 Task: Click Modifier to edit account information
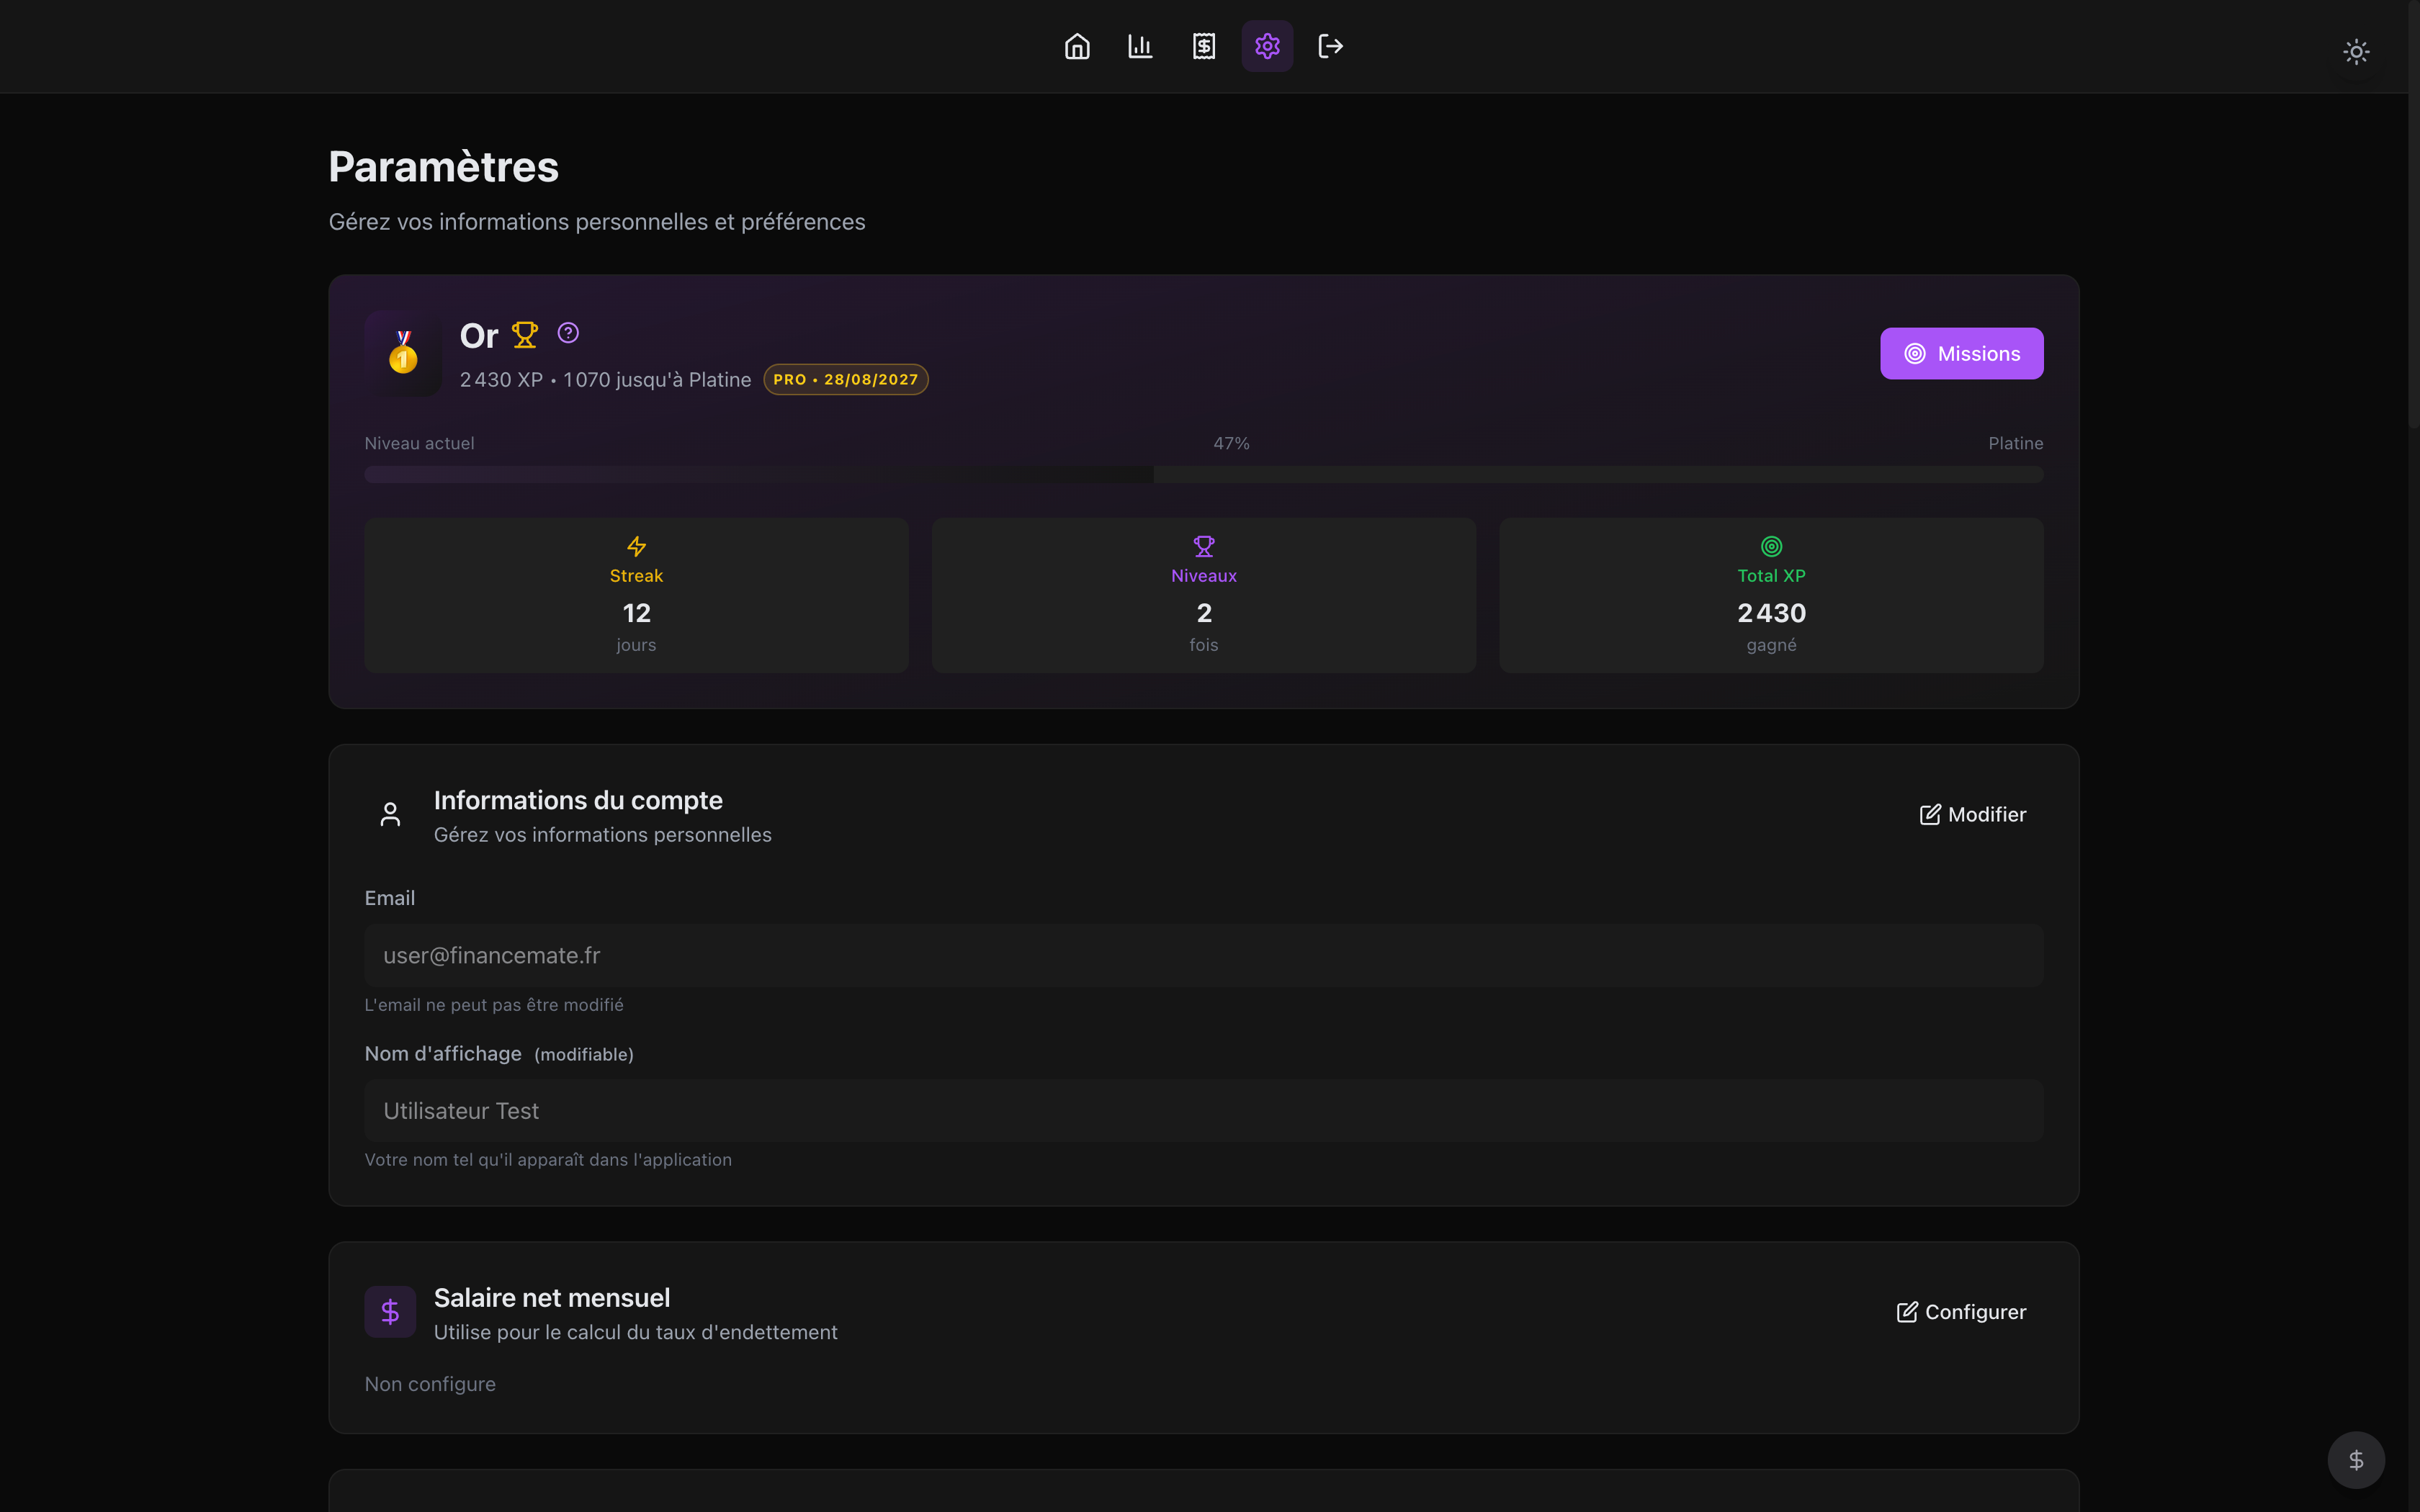1972,815
